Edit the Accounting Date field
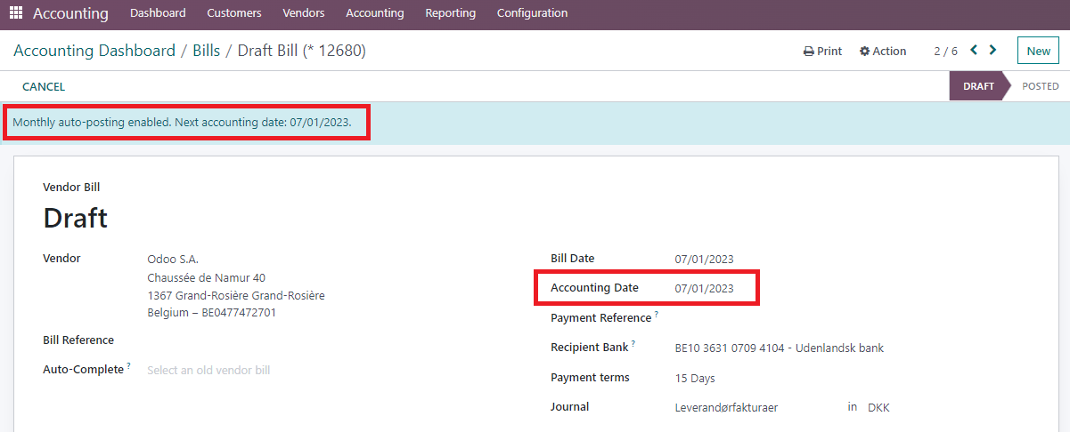 tap(704, 288)
